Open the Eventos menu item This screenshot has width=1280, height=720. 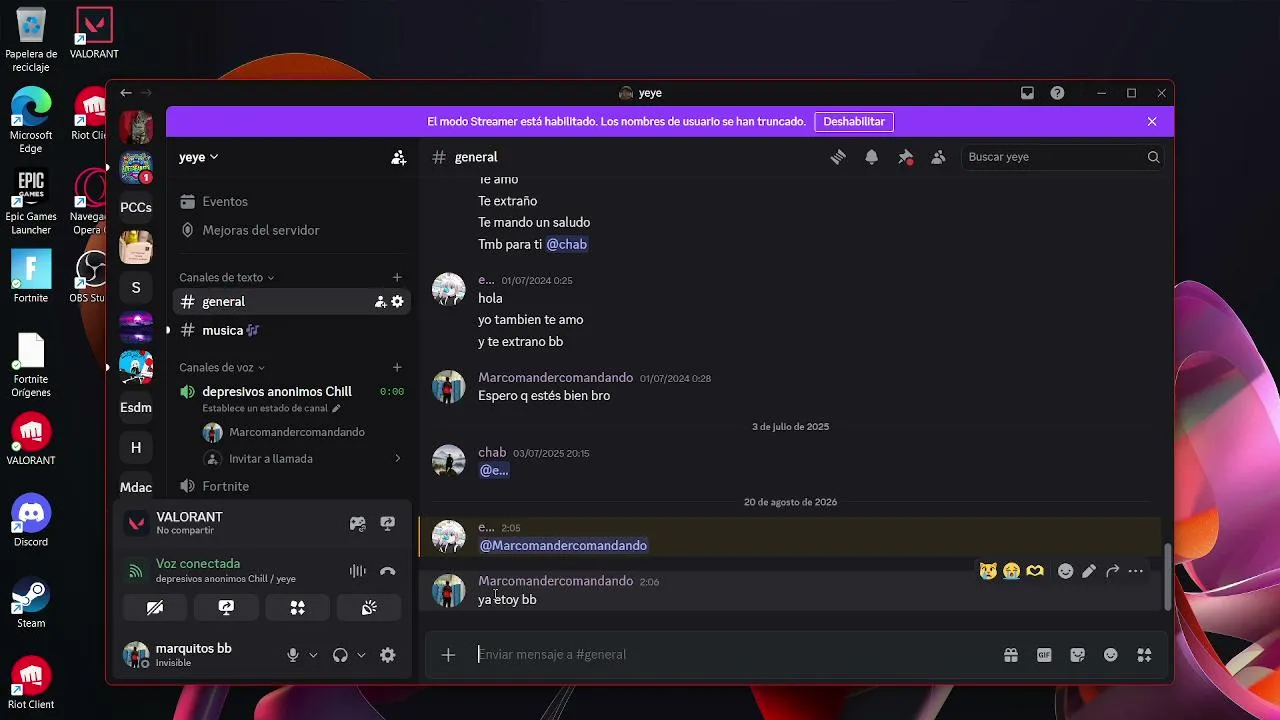coord(291,201)
